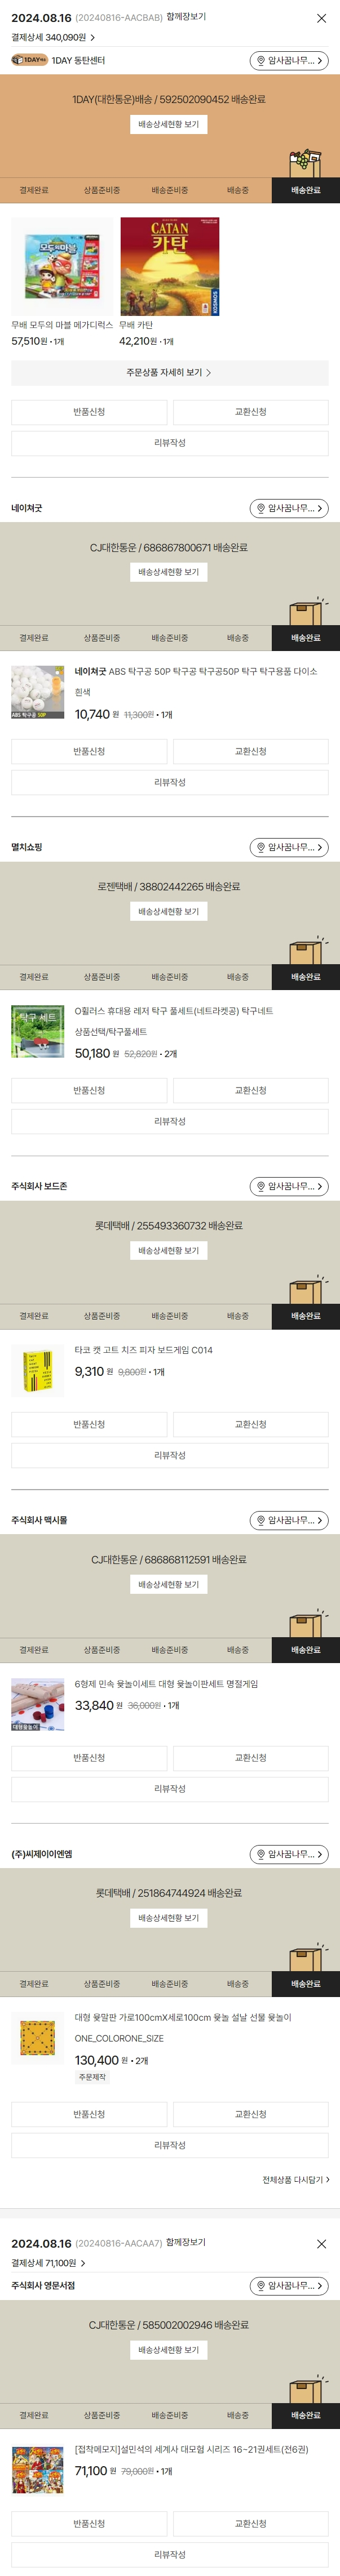Close the 20240816-AACBAB order with the X icon
Screen dimensions: 340x2576
321,18
